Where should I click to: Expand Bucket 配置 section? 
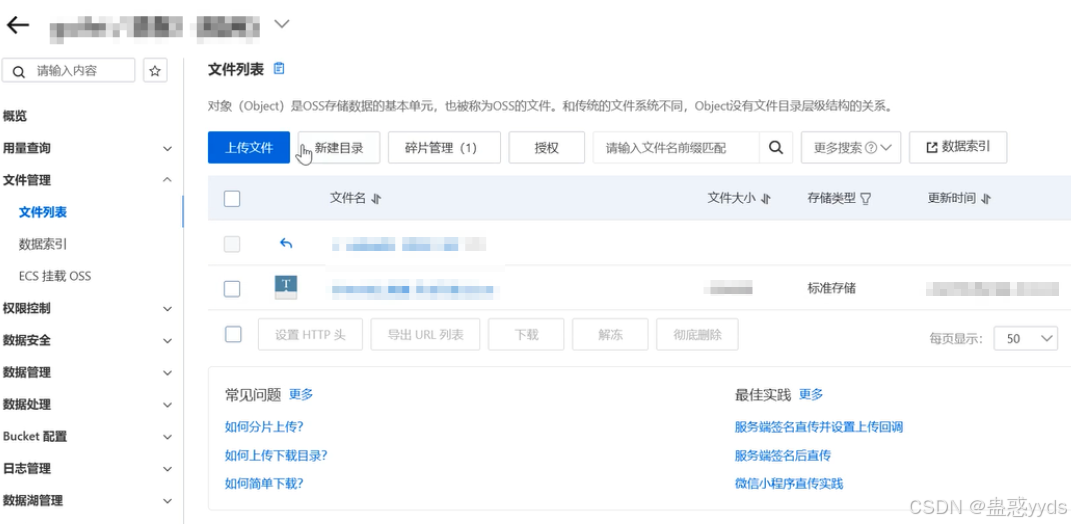pos(167,437)
